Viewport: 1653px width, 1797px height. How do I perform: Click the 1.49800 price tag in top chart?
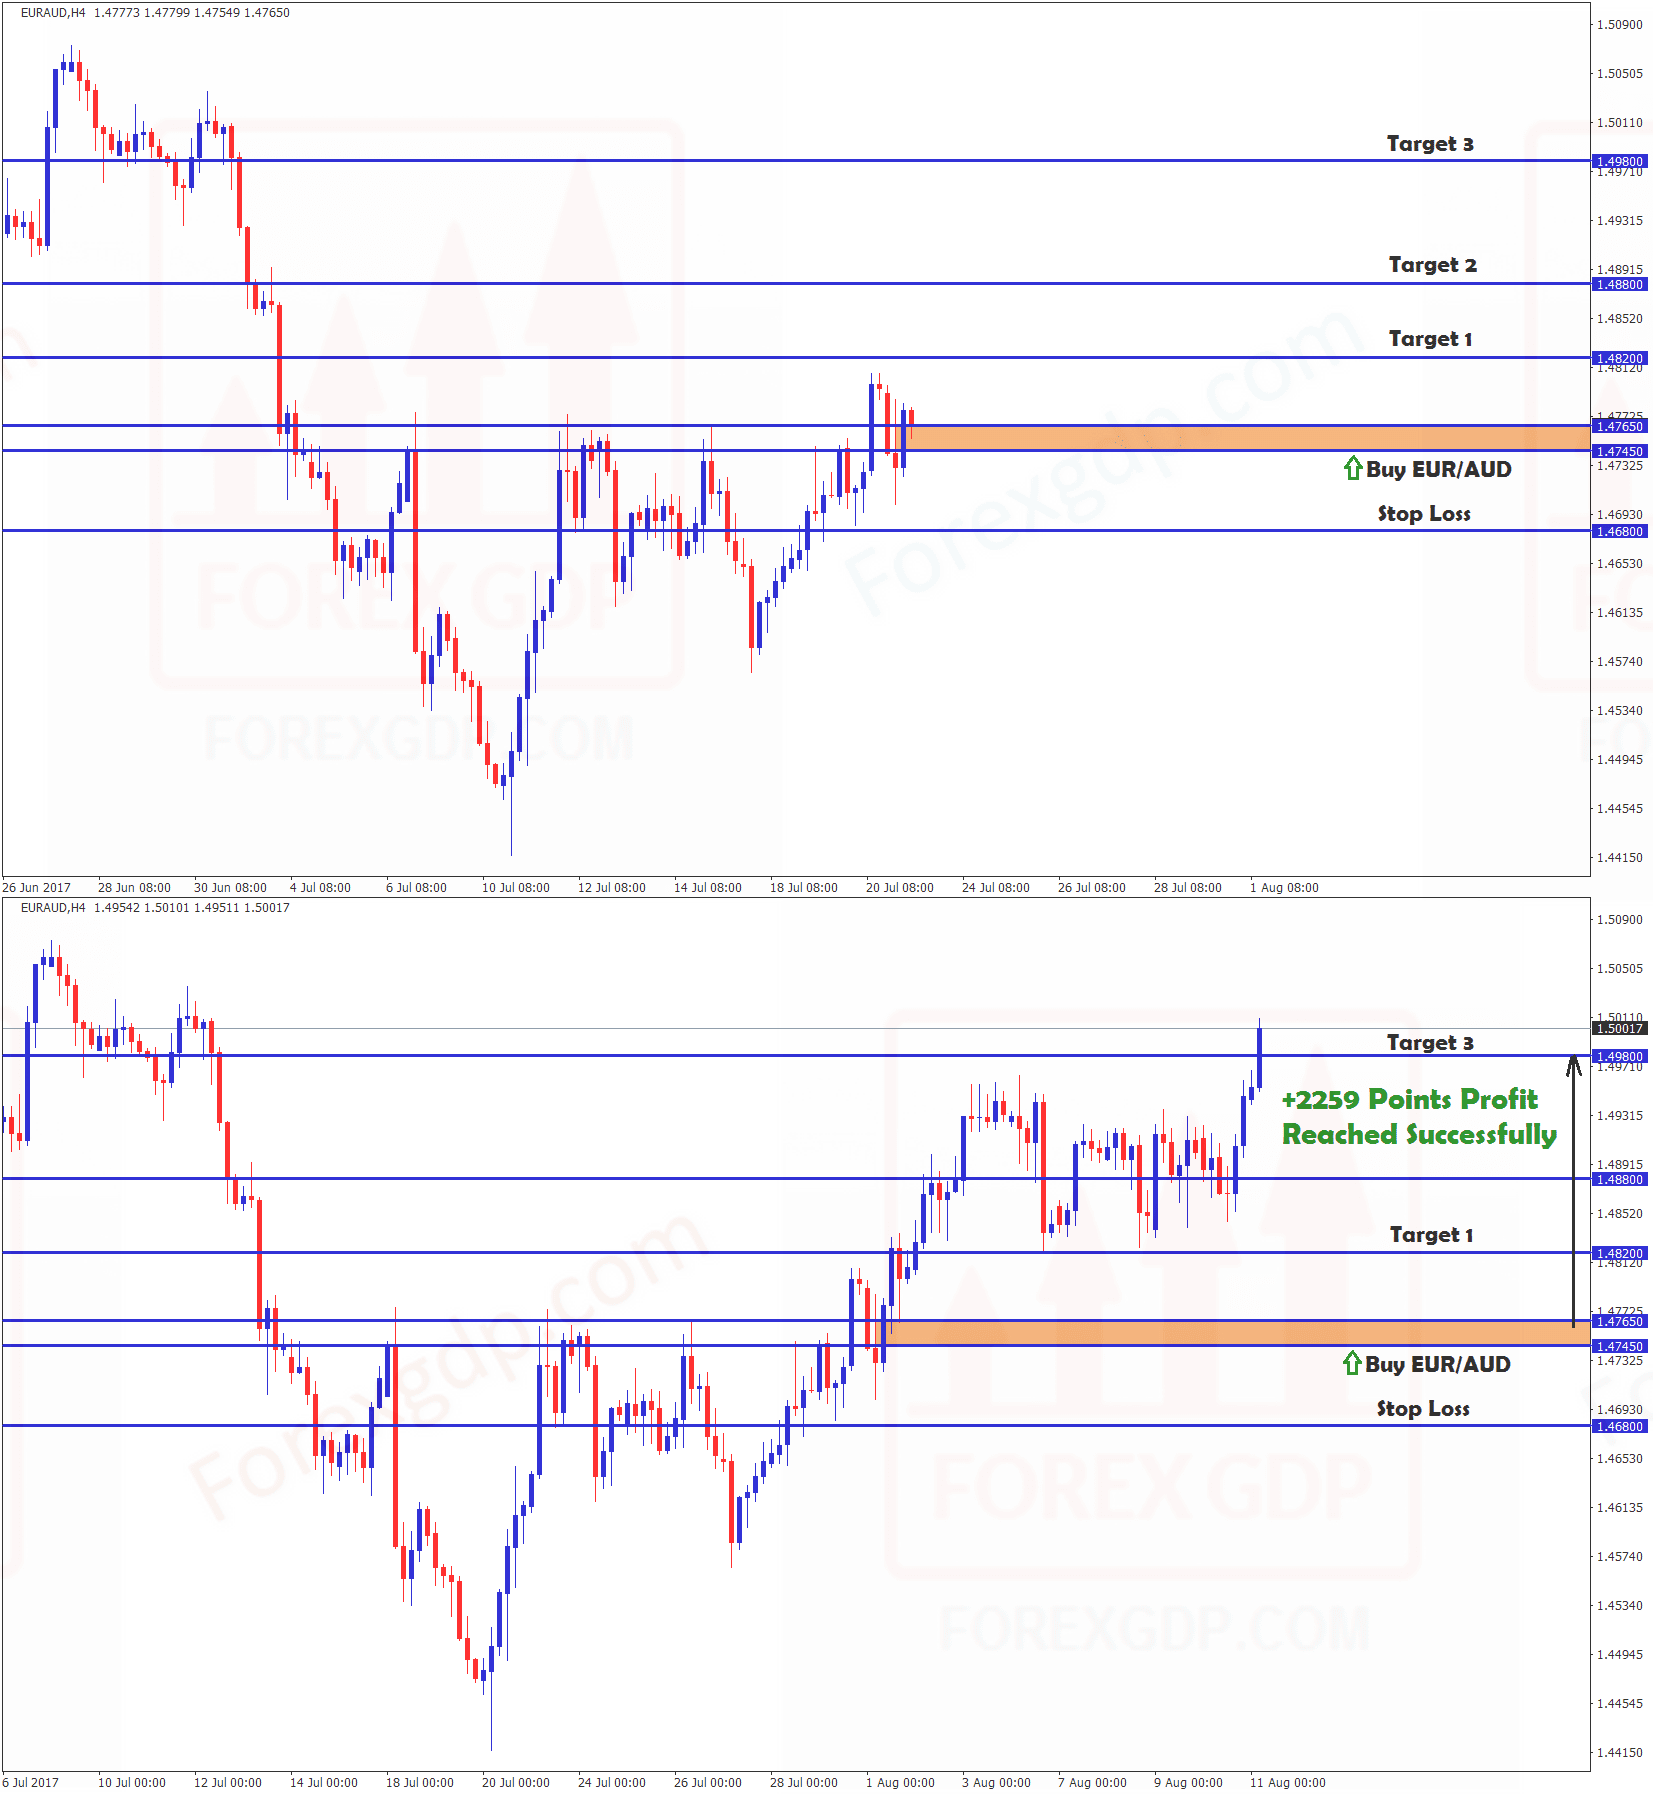pyautogui.click(x=1619, y=161)
